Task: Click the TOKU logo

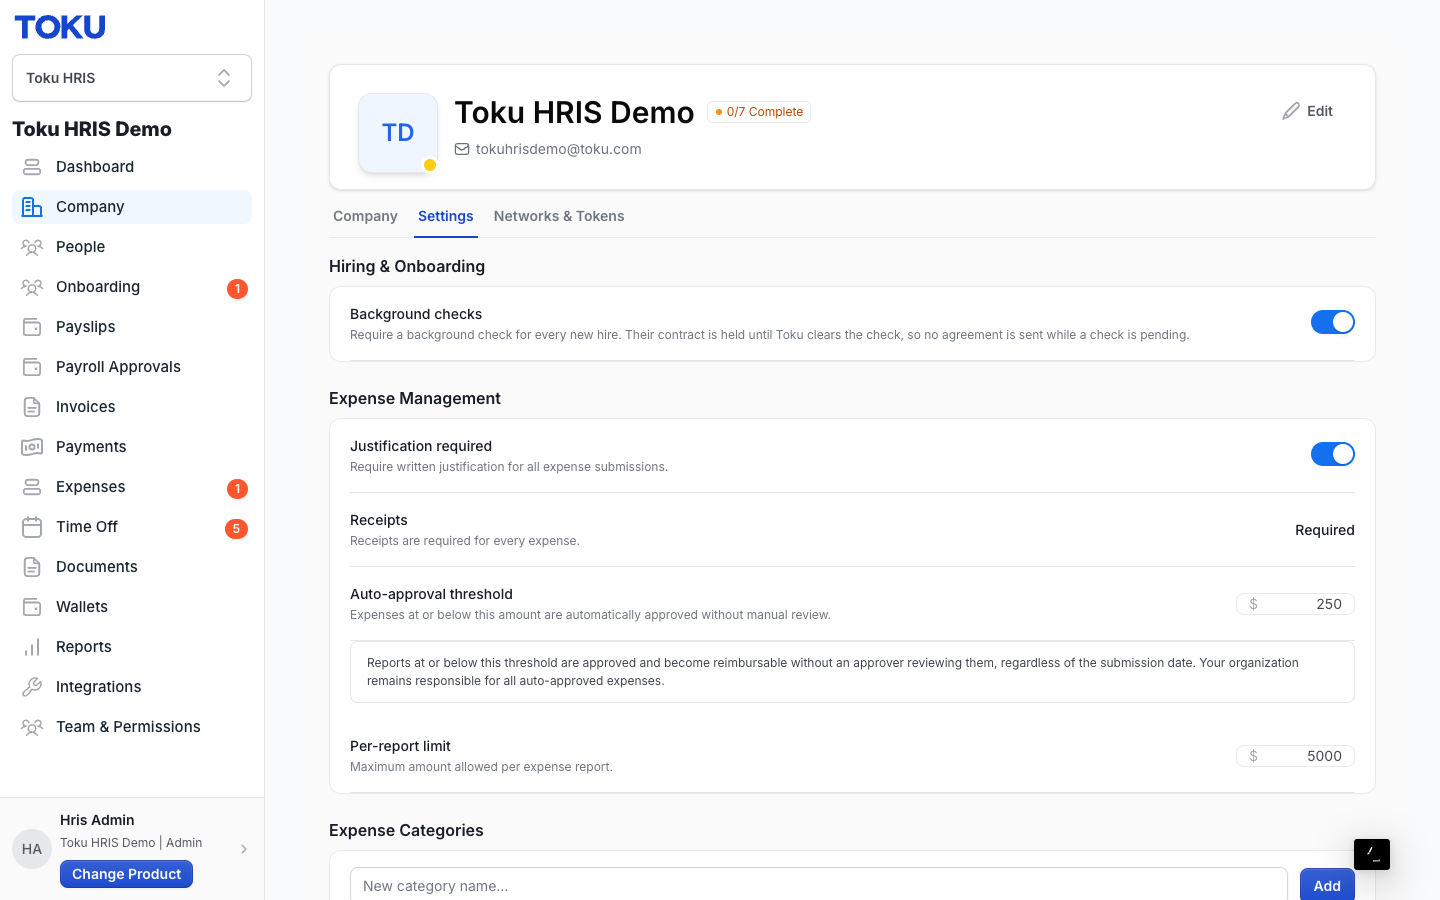Action: [x=60, y=27]
